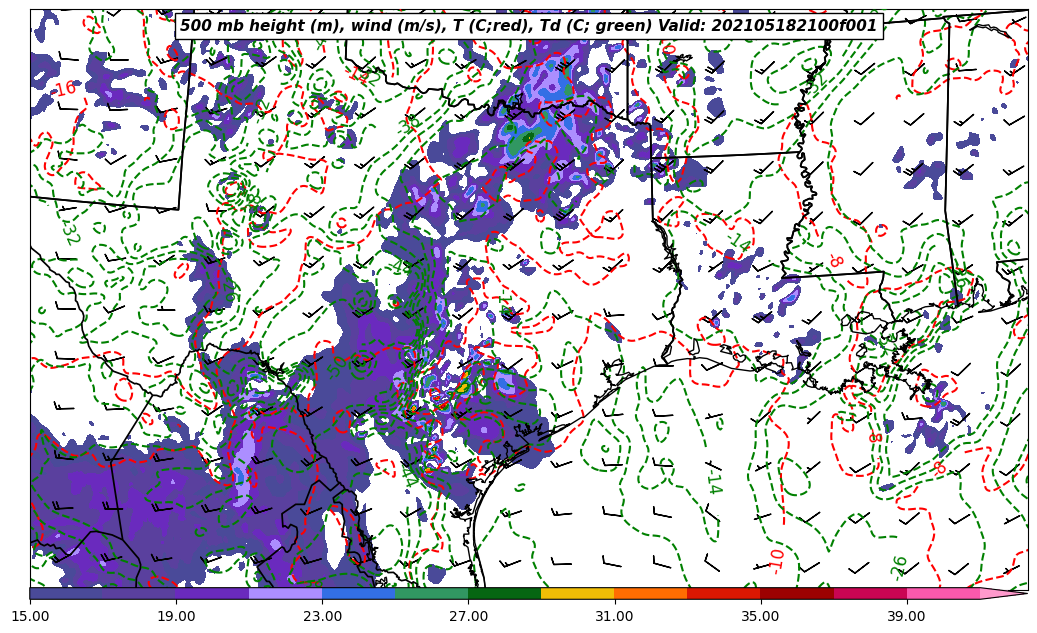
Task: Click the pink colorbar segment near 39.00
Action: [x=942, y=594]
